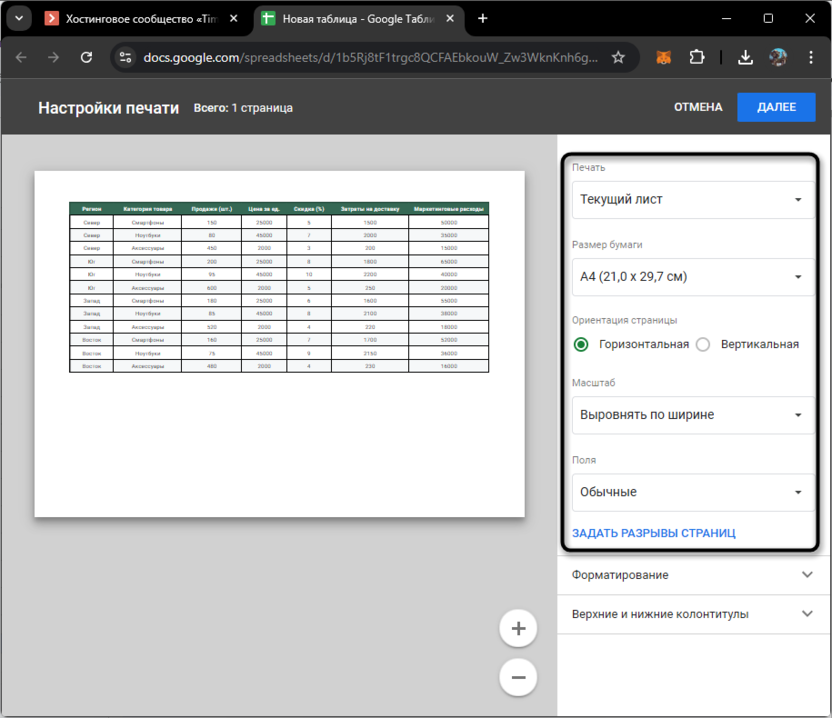Click the MetaMask fox extension icon
The width and height of the screenshot is (832, 718).
pos(664,58)
